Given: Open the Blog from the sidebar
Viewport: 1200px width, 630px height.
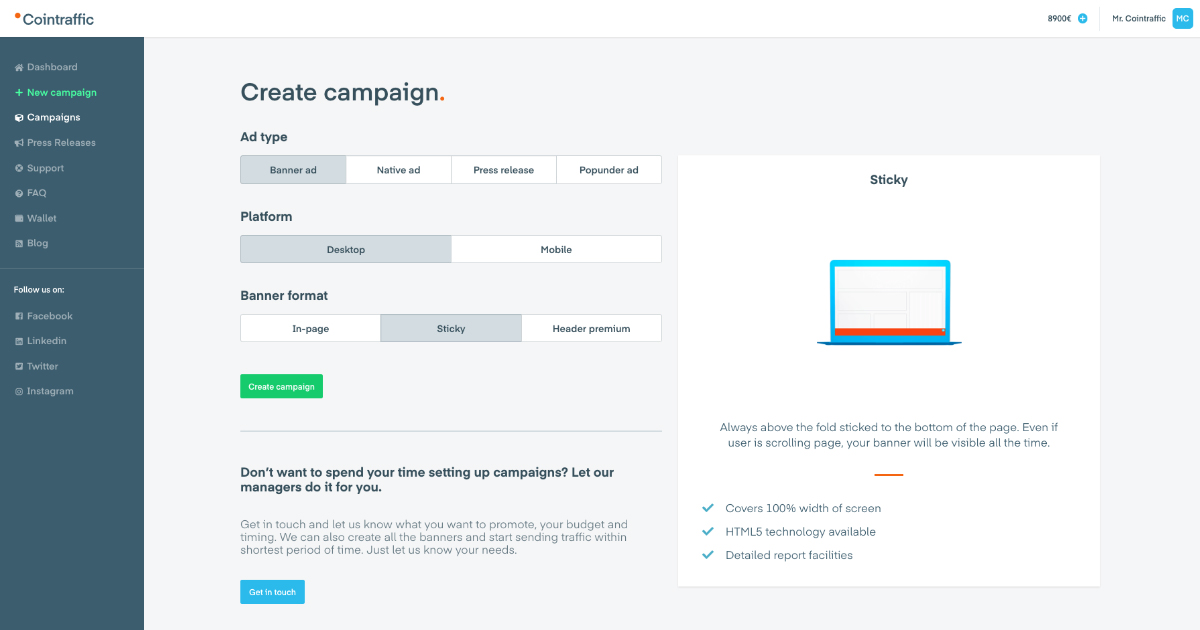Looking at the screenshot, I should (35, 242).
